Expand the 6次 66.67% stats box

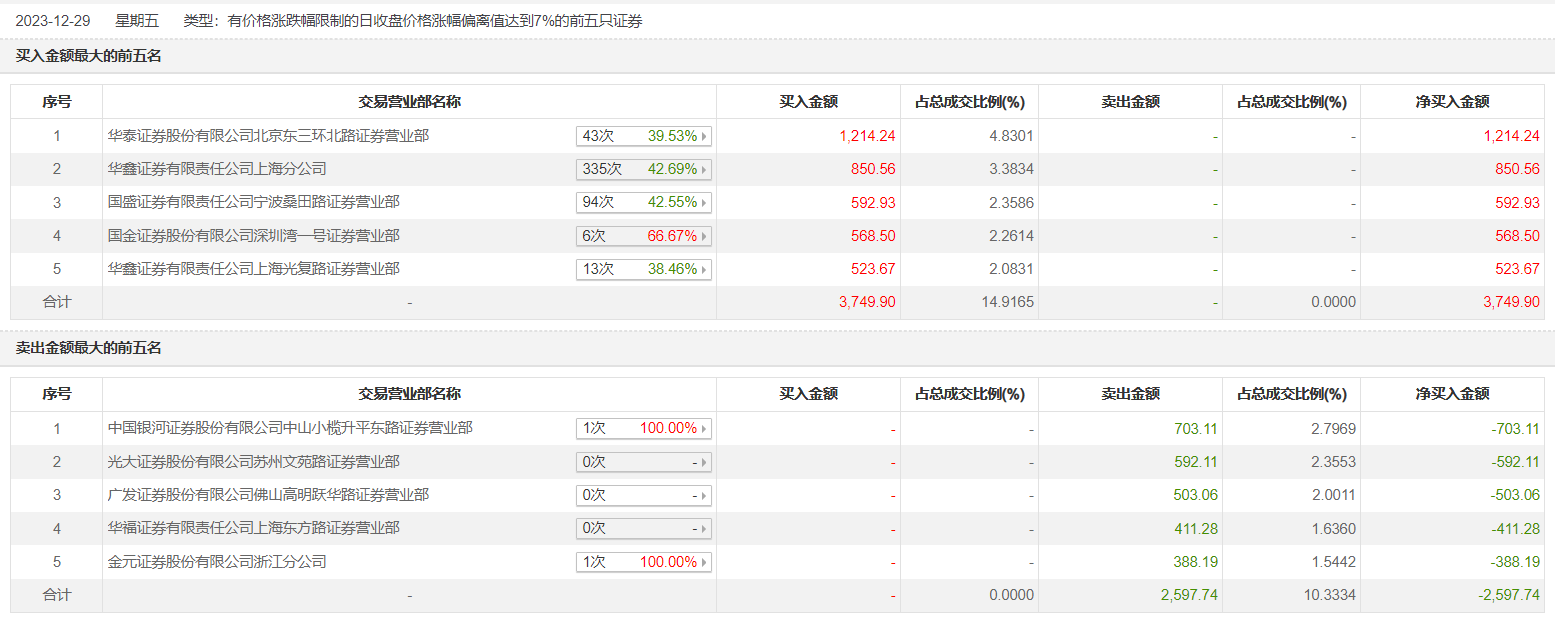(643, 236)
